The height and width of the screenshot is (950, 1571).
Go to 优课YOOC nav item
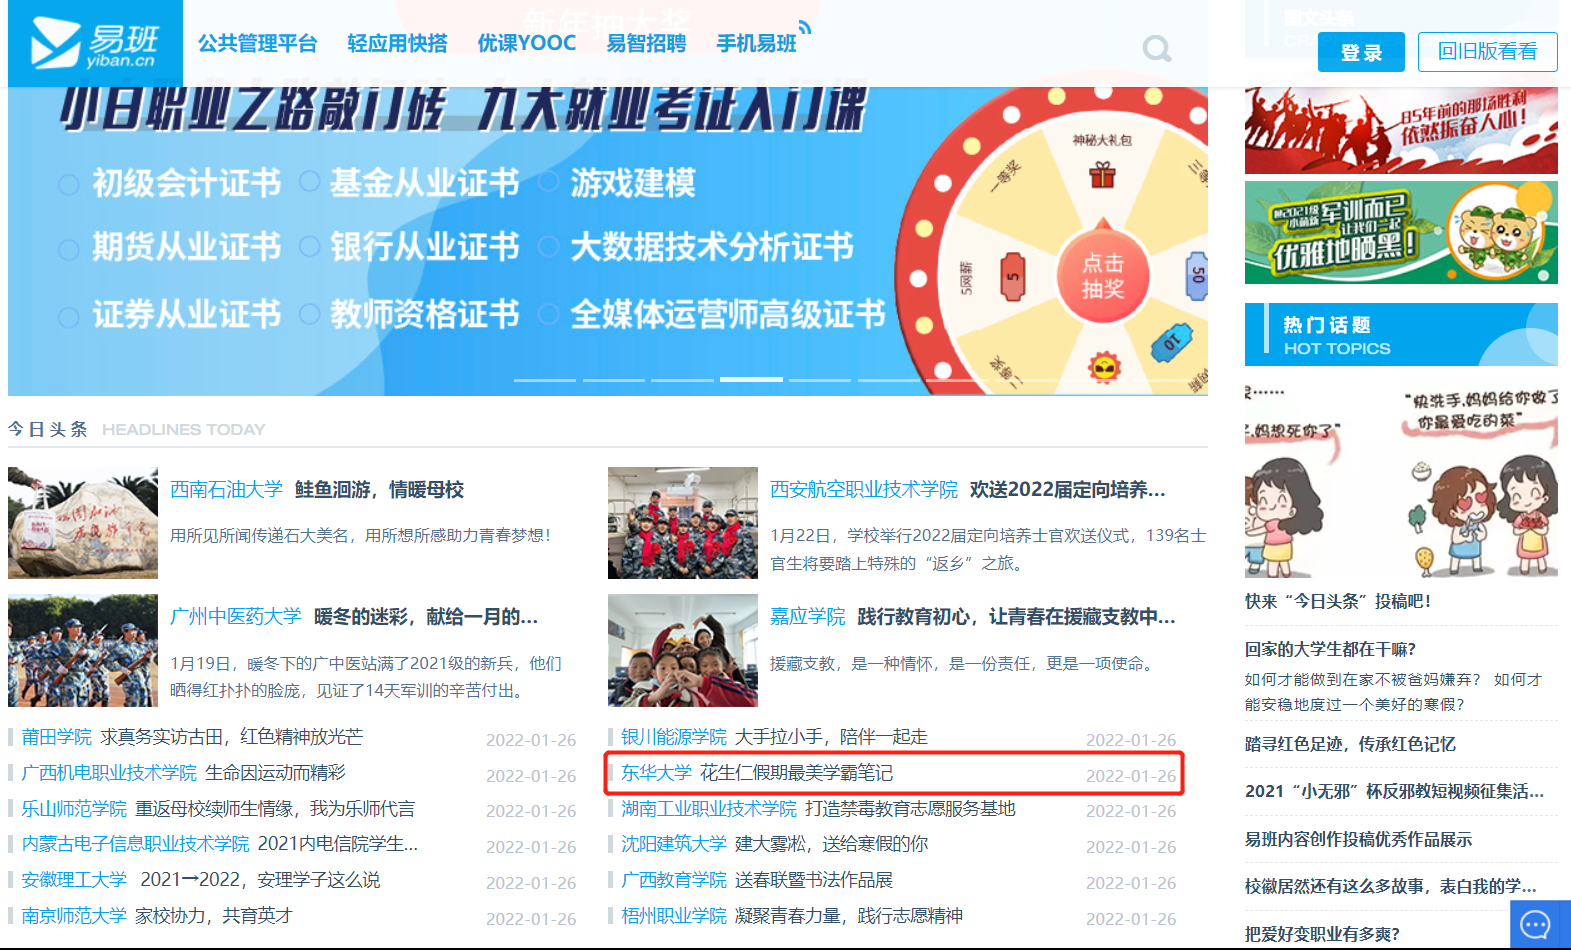click(526, 43)
